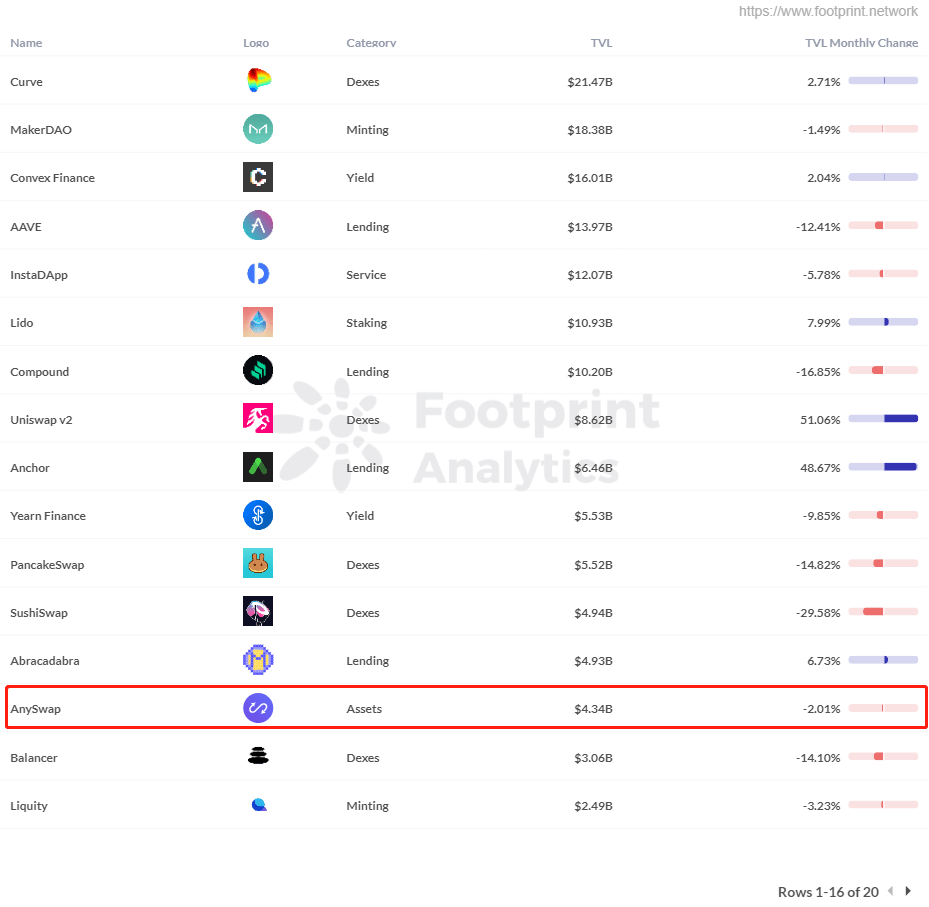Click Uniswap v2 monthly change bar

[x=883, y=419]
